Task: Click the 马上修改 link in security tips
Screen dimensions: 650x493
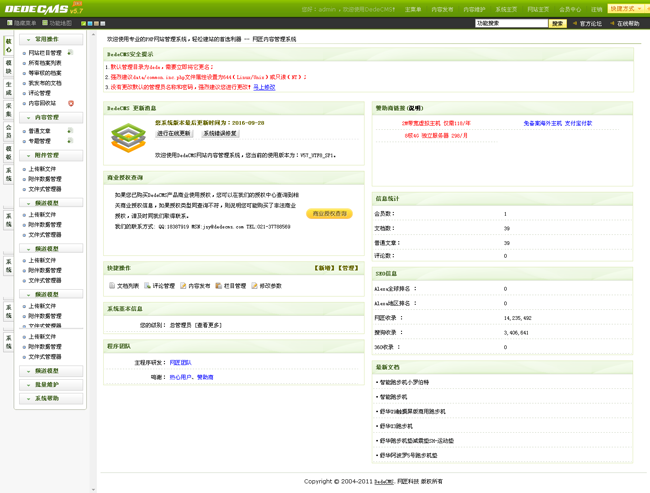Action: 264,87
